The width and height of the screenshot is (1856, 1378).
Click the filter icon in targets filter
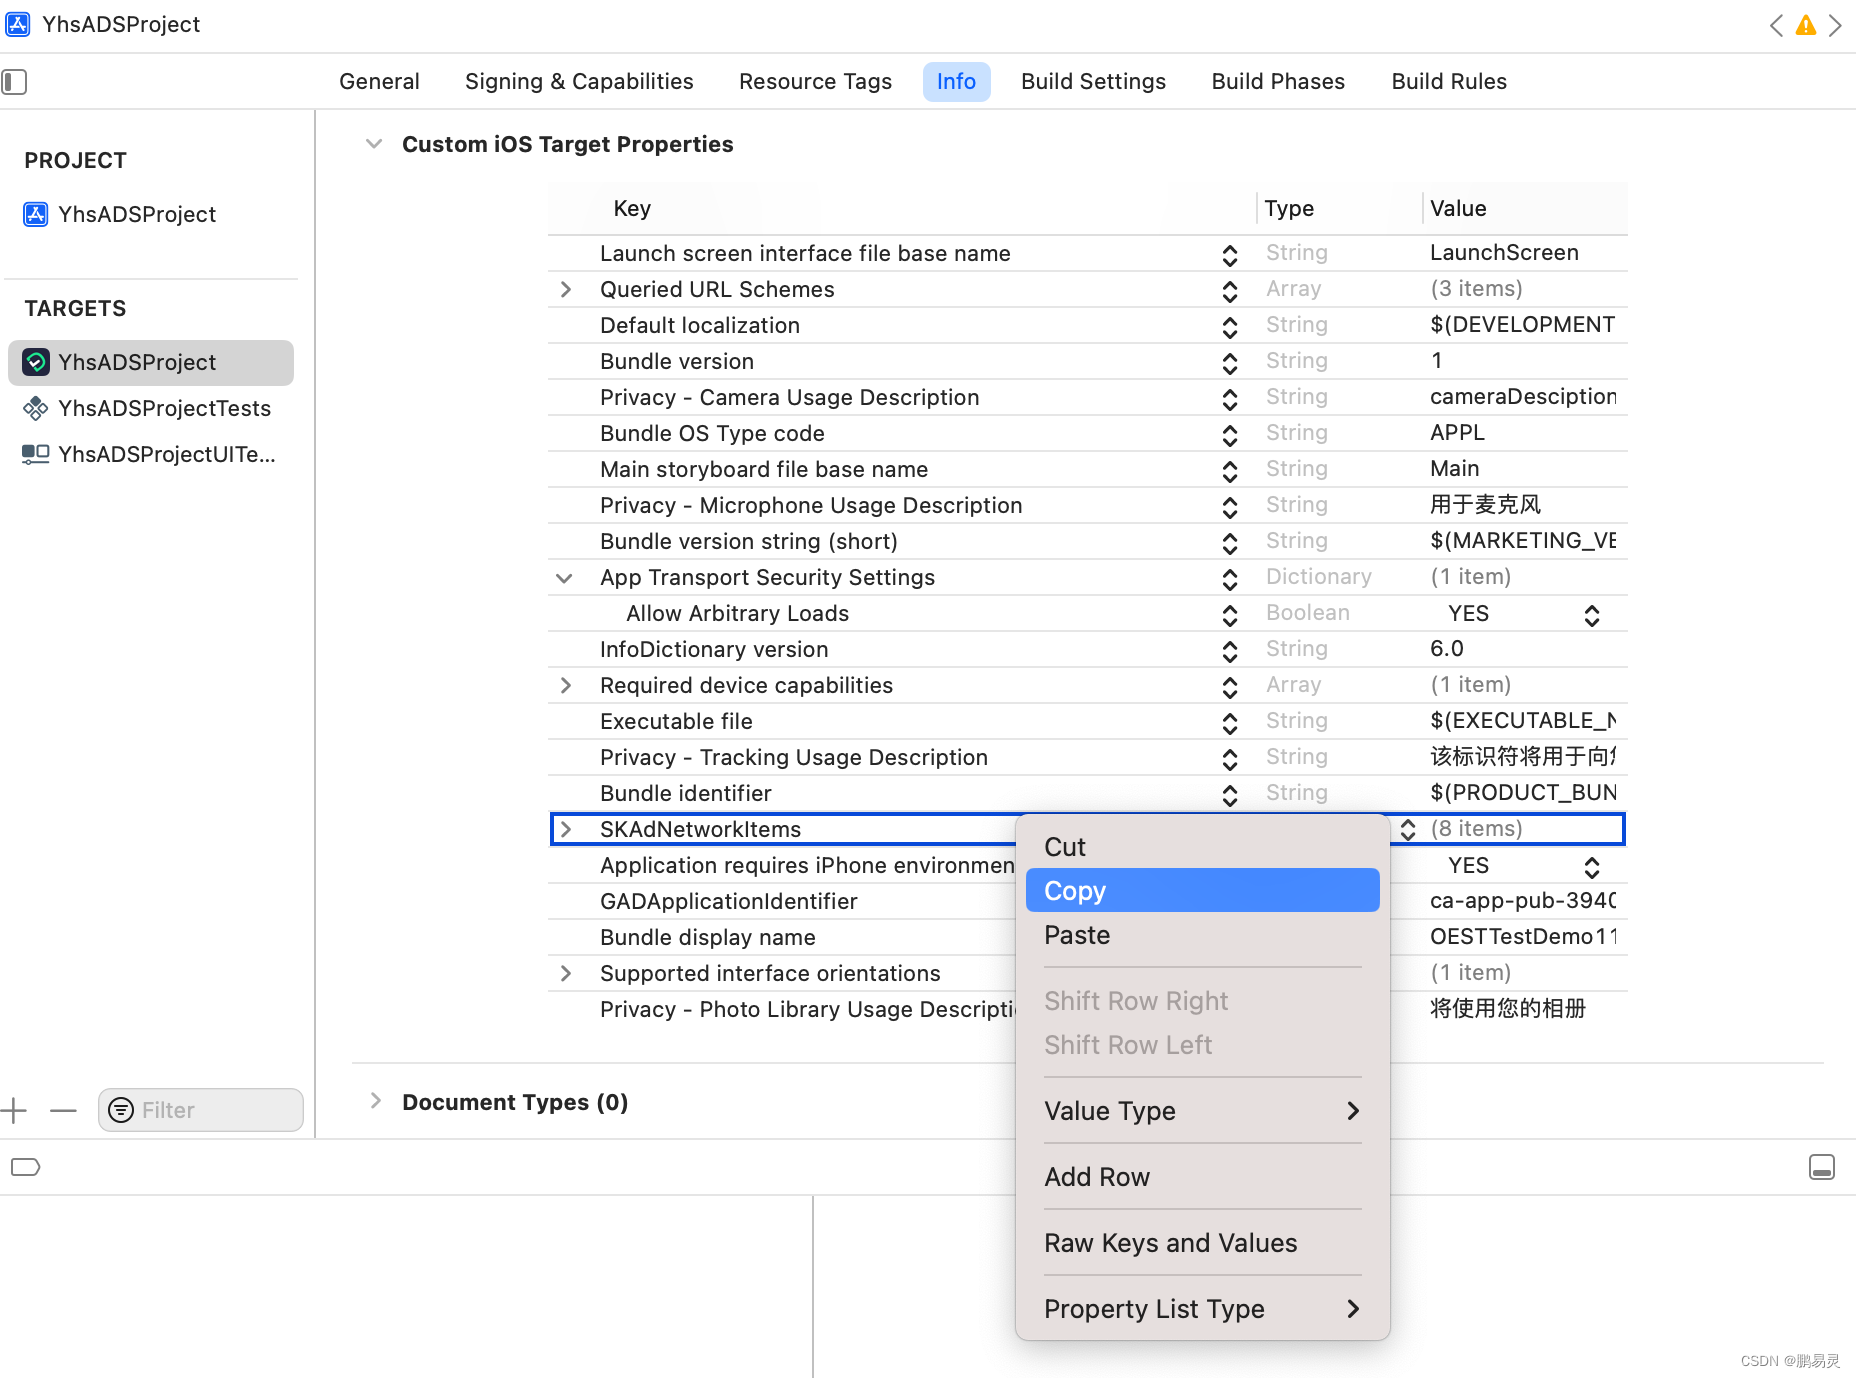pos(121,1110)
